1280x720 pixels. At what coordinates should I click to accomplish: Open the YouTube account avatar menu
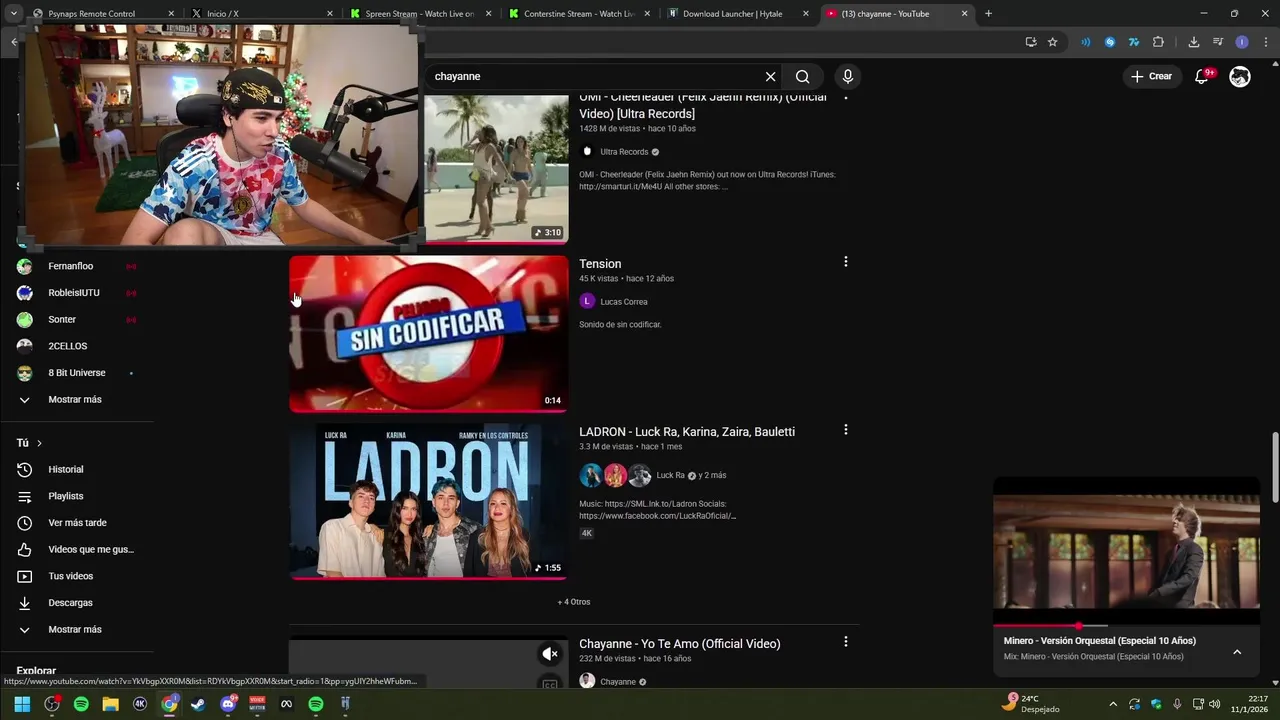(x=1240, y=76)
